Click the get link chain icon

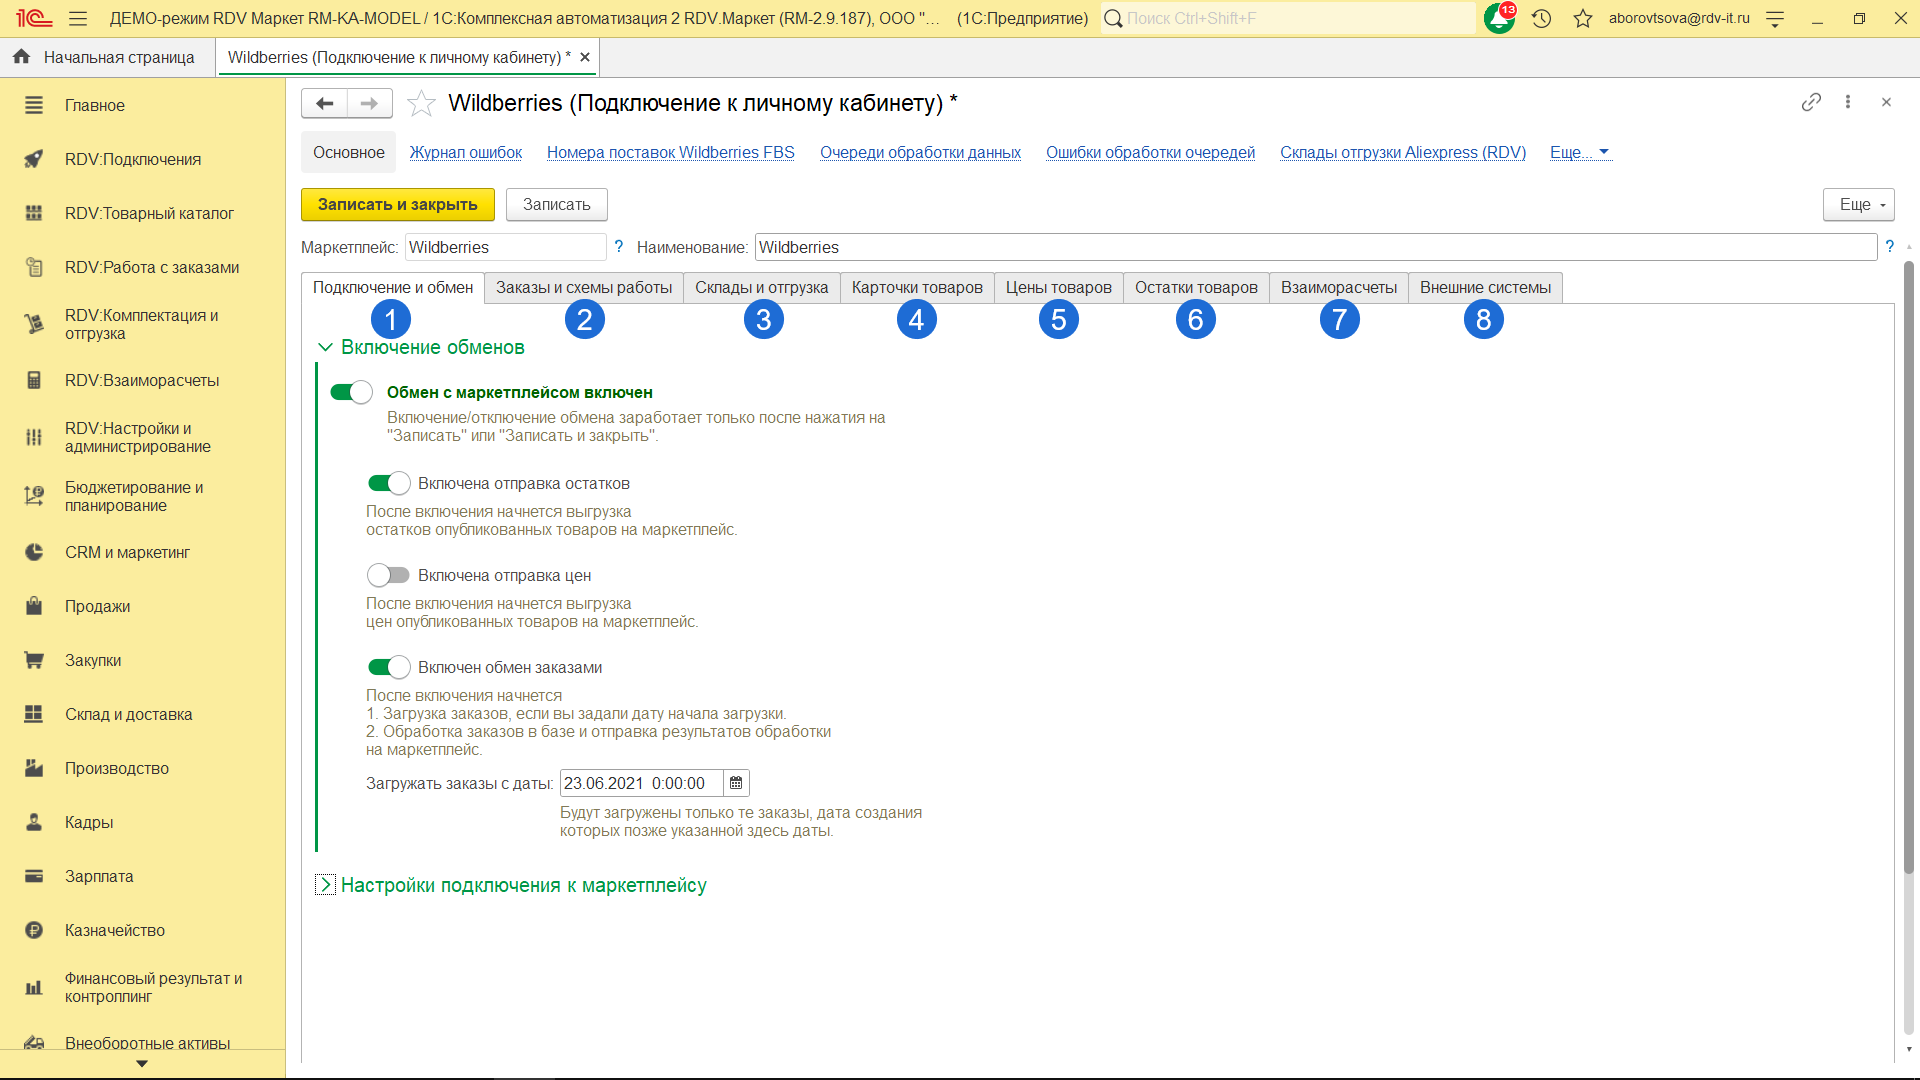click(1811, 102)
